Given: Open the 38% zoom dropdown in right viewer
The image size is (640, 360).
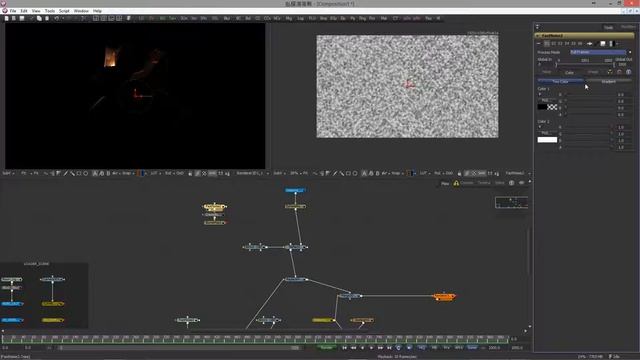Looking at the screenshot, I should pos(296,173).
